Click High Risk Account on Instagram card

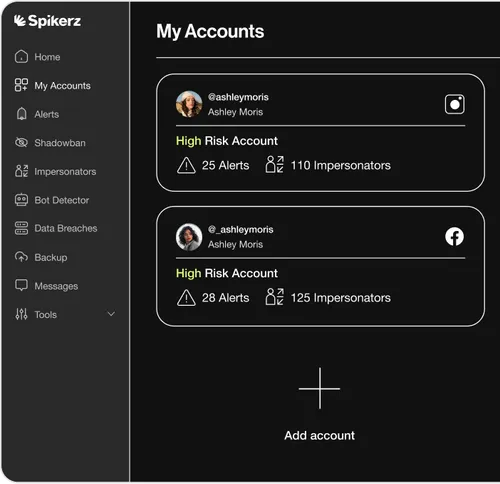click(227, 141)
